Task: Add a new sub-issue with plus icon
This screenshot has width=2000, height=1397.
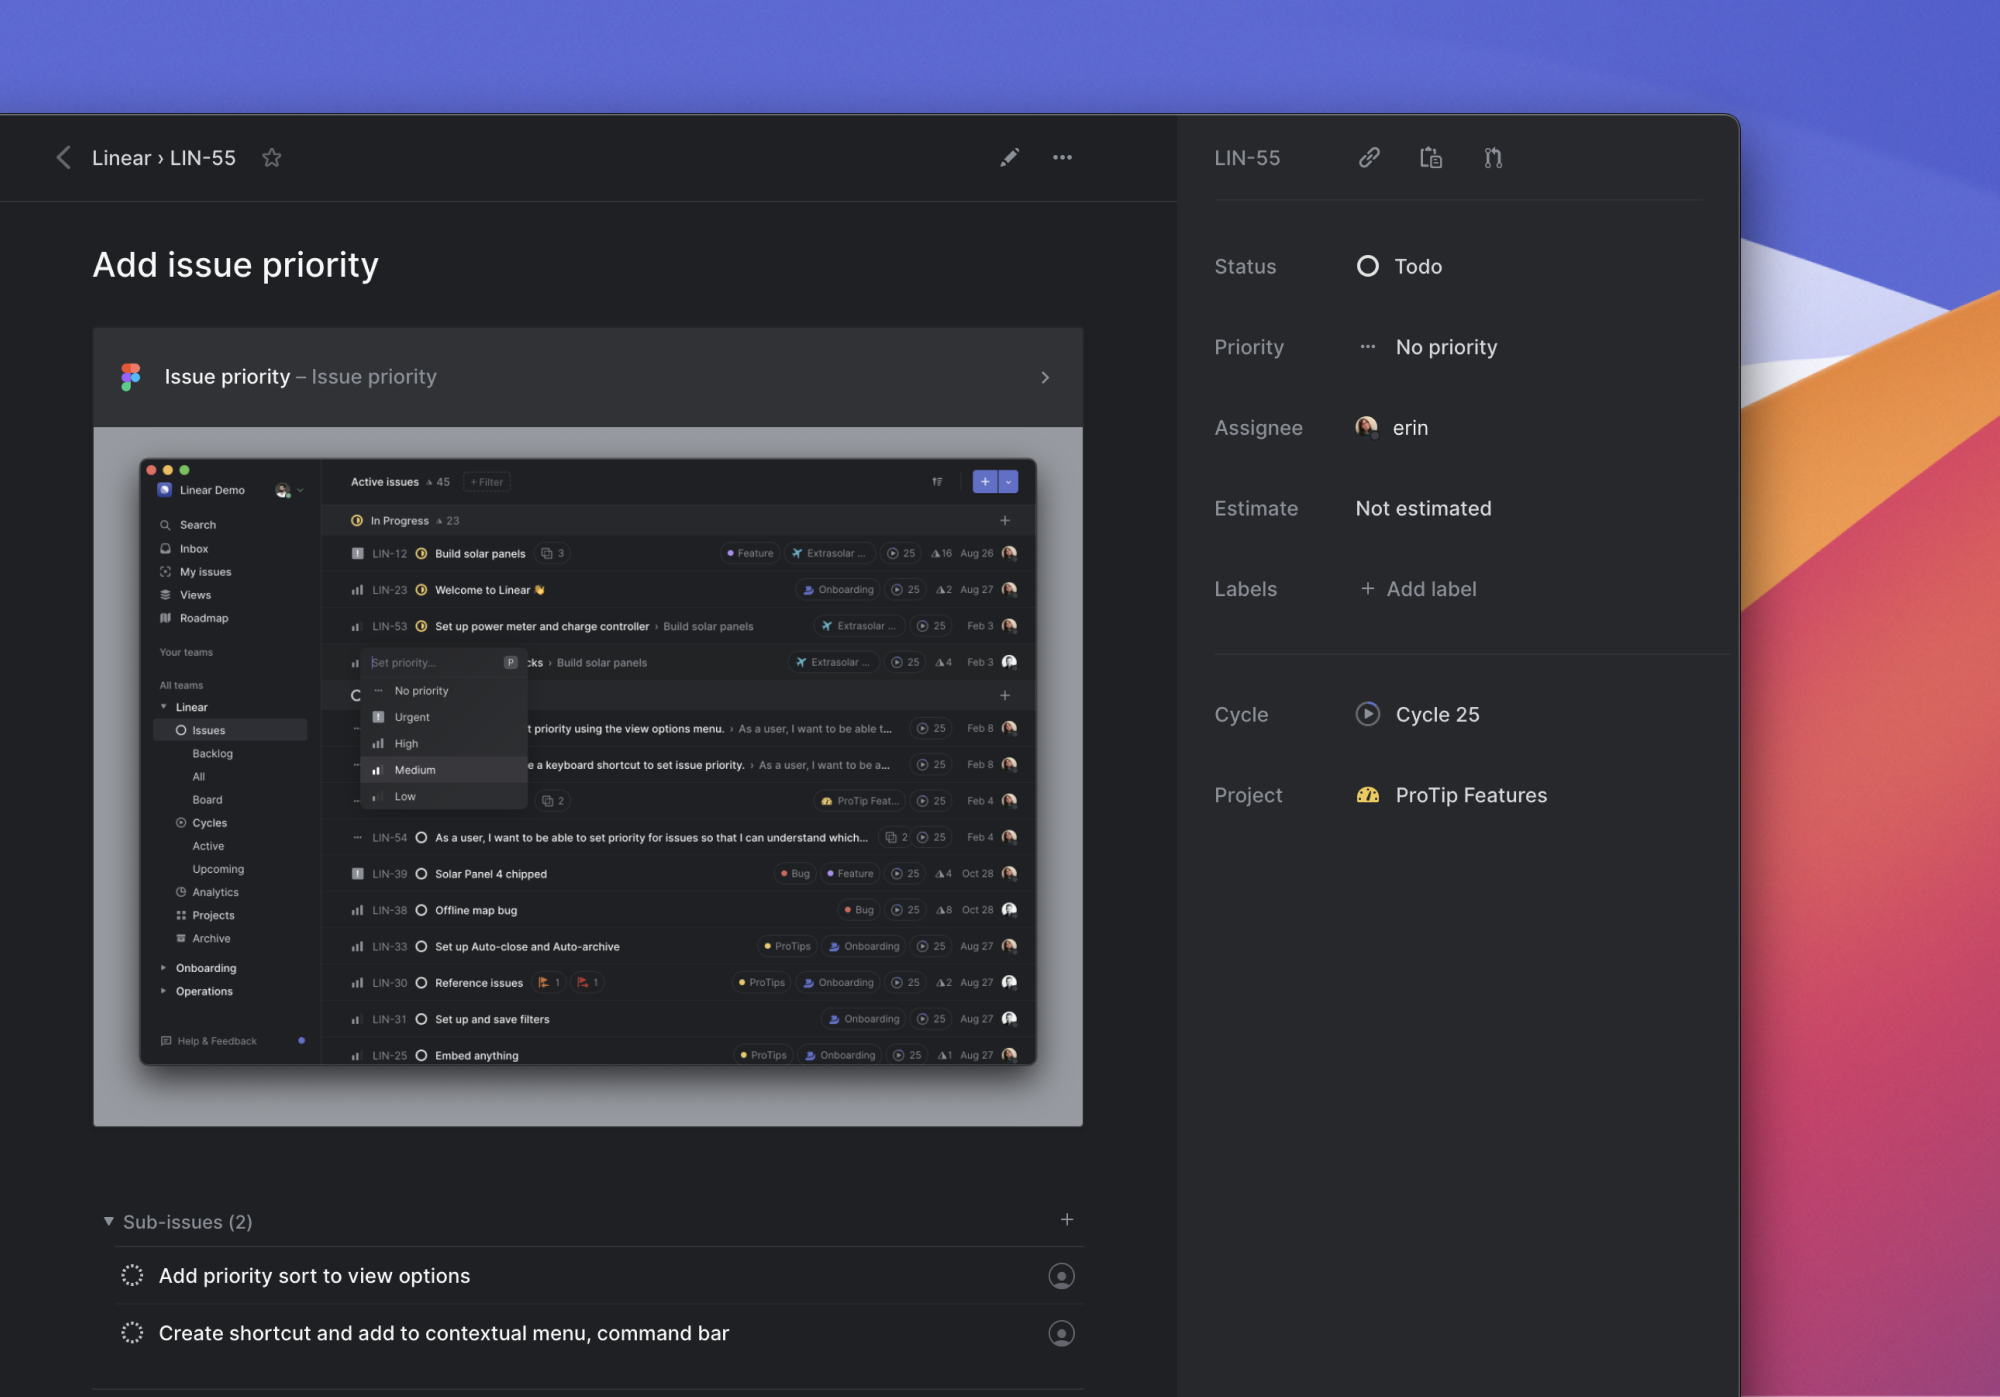Action: pos(1067,1220)
